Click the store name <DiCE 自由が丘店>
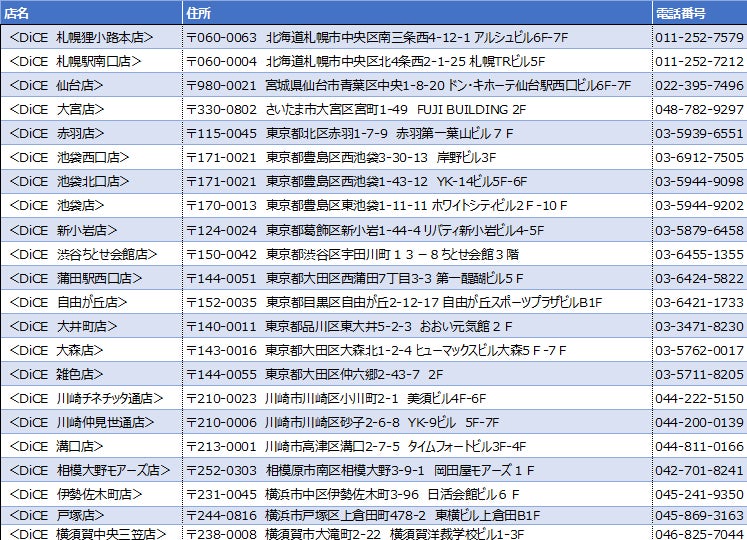 pyautogui.click(x=68, y=303)
